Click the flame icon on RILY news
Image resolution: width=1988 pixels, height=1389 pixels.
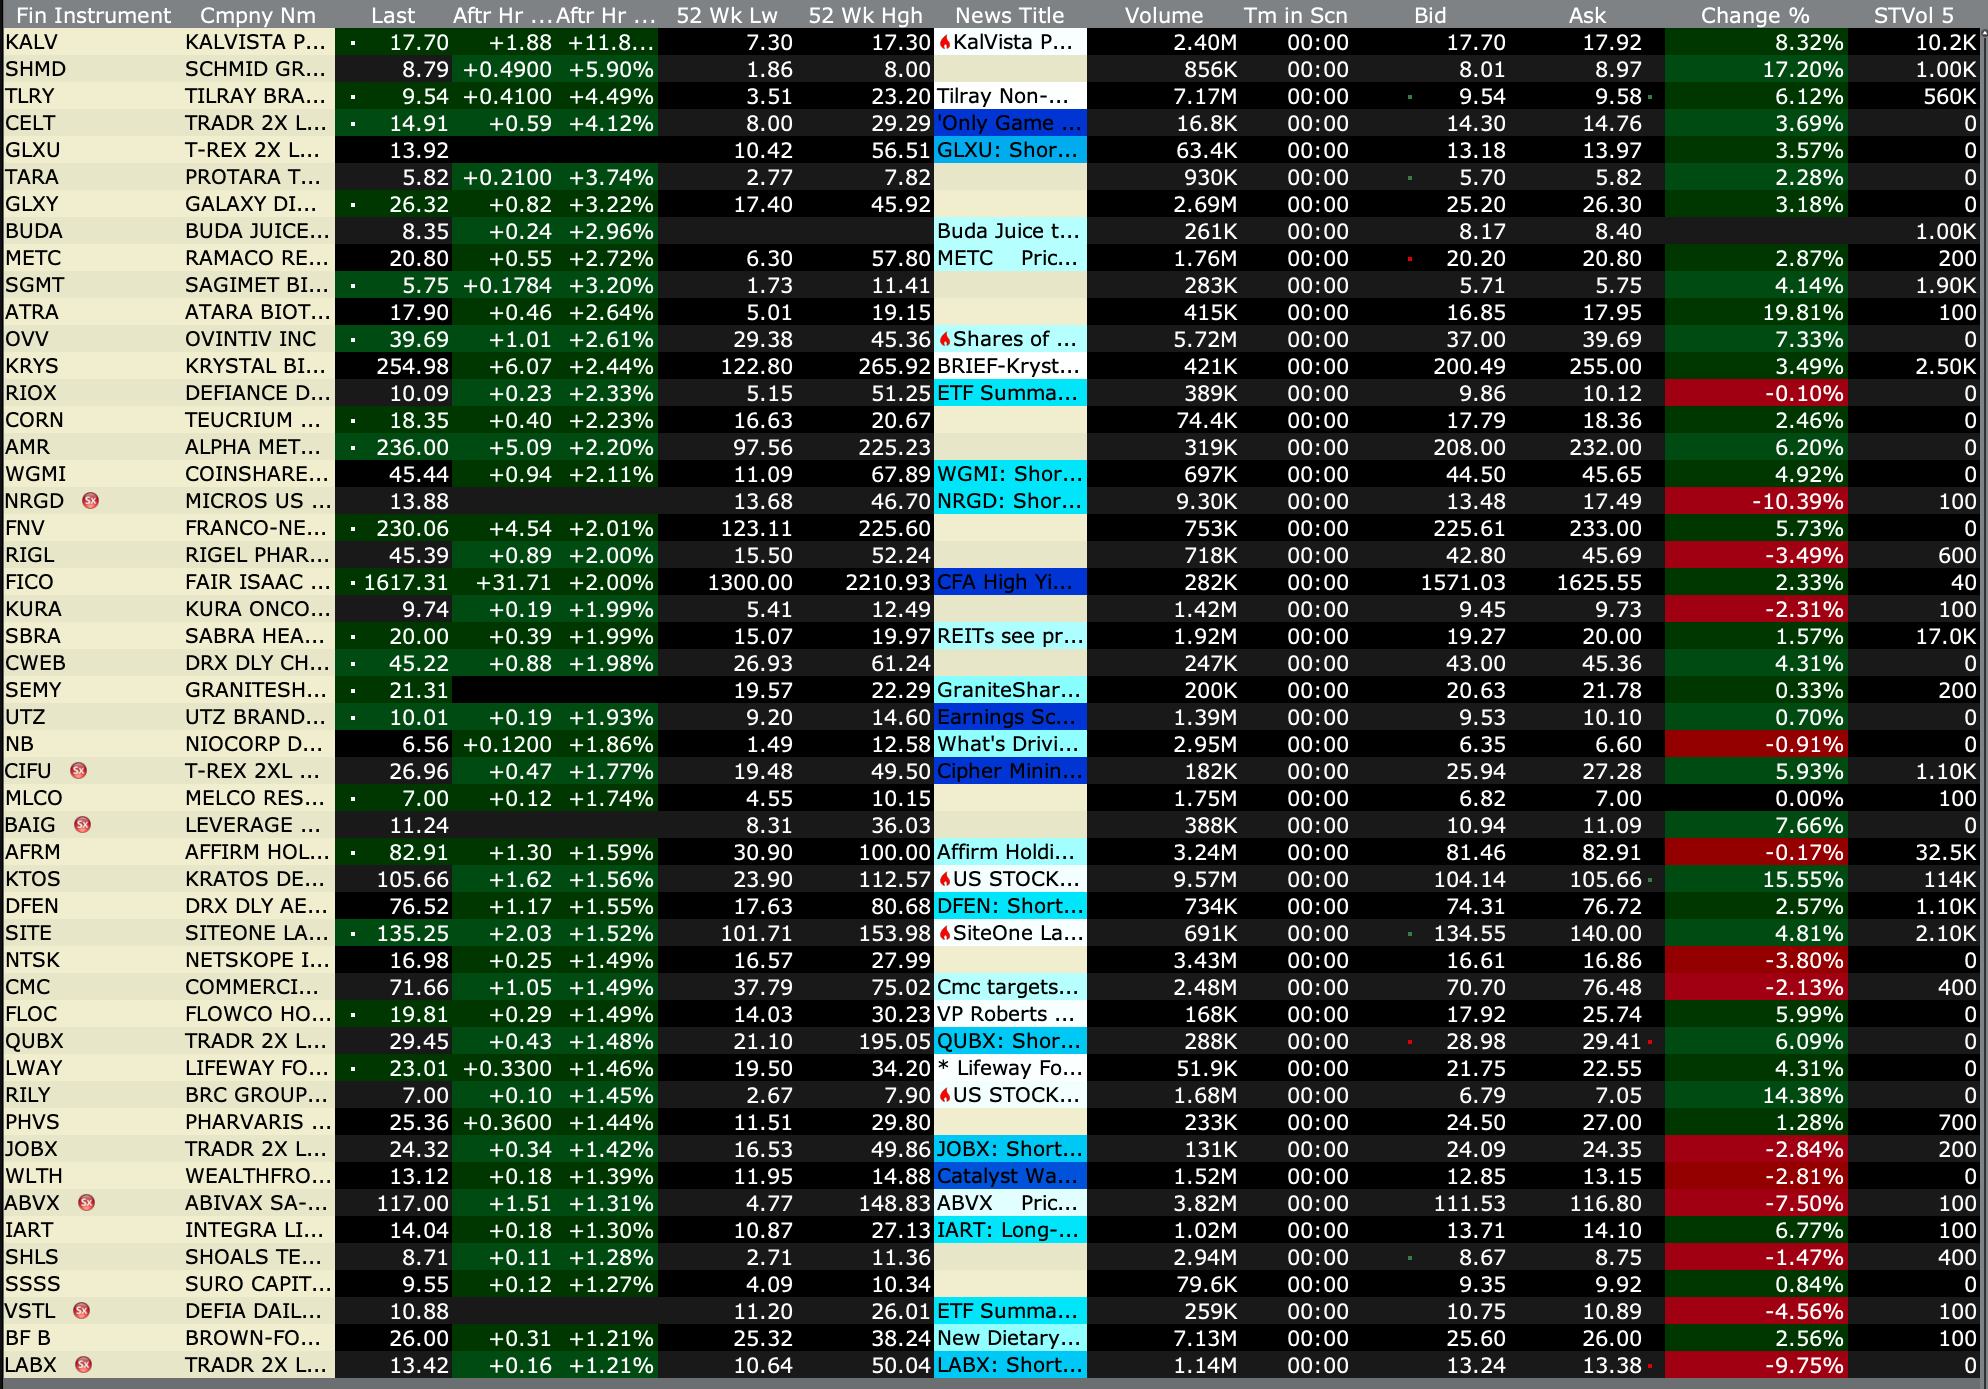tap(944, 1095)
